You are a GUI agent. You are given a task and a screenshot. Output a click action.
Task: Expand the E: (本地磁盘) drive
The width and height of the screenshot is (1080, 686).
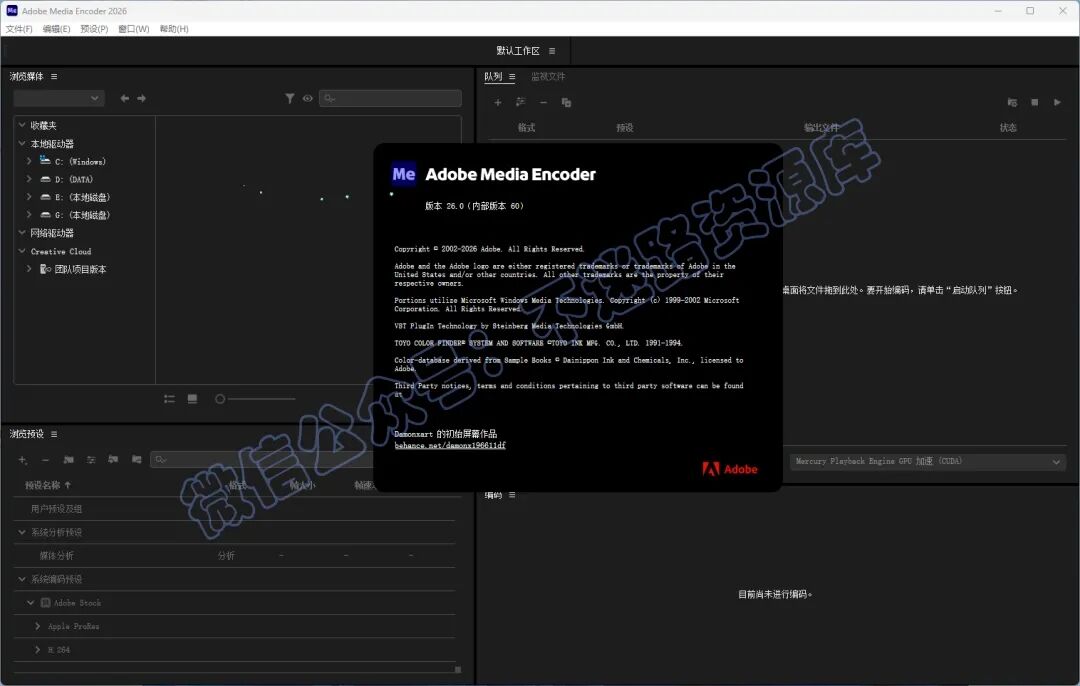(x=29, y=197)
